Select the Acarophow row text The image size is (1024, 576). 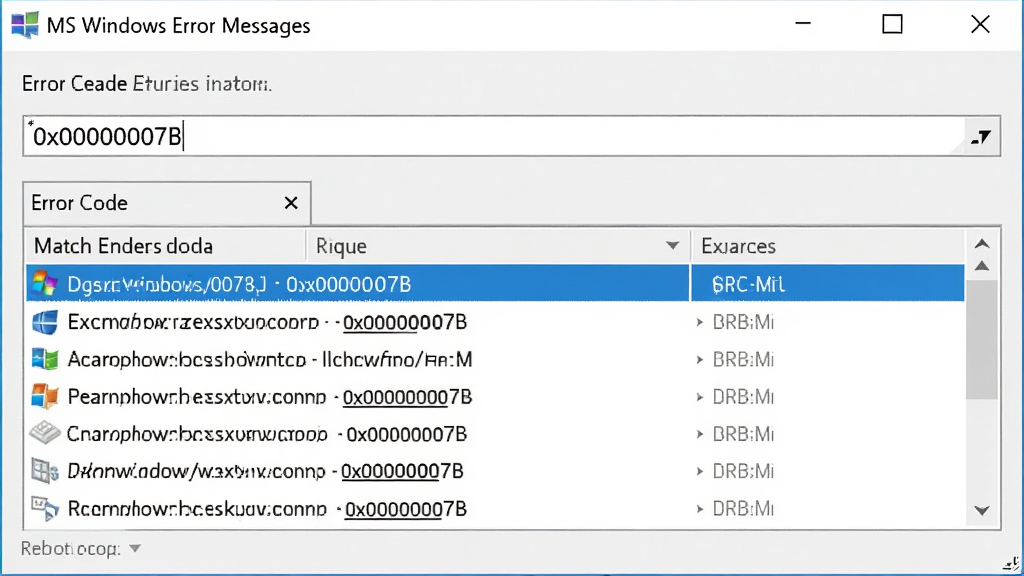(x=270, y=360)
